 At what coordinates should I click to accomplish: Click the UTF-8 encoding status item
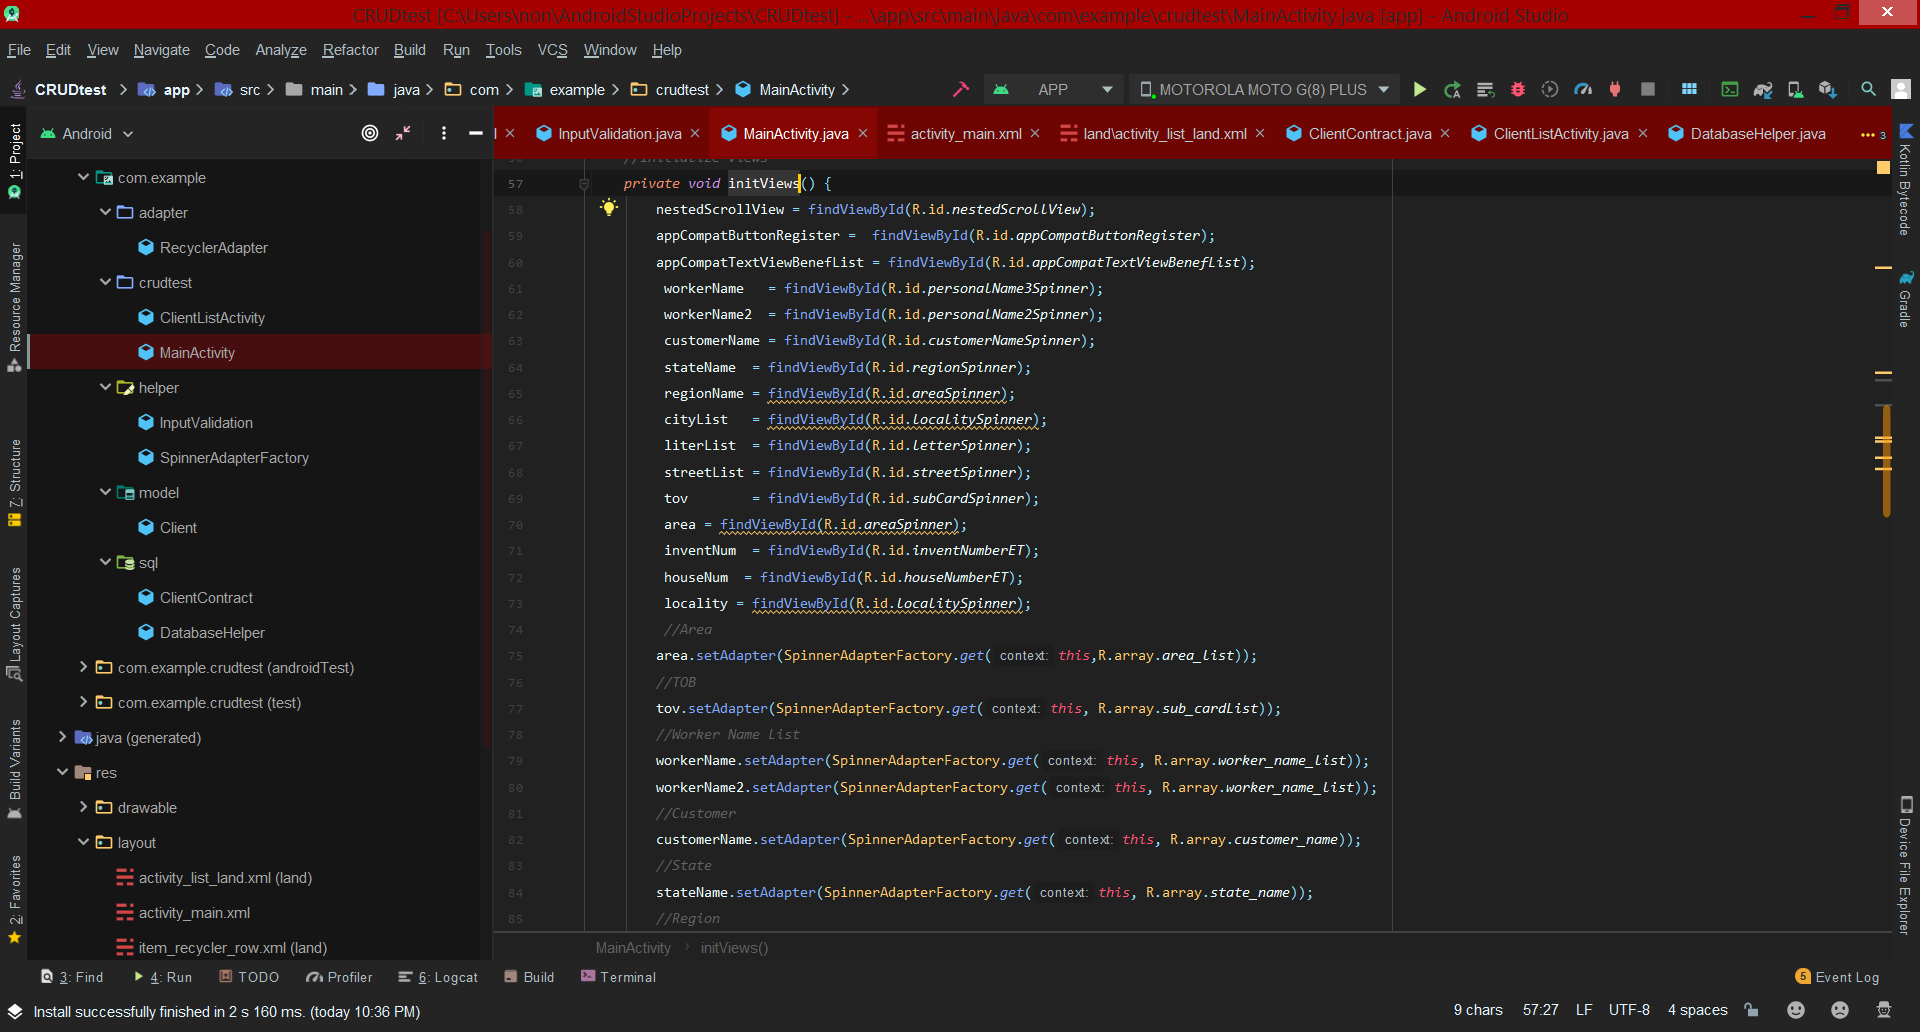point(1629,1010)
